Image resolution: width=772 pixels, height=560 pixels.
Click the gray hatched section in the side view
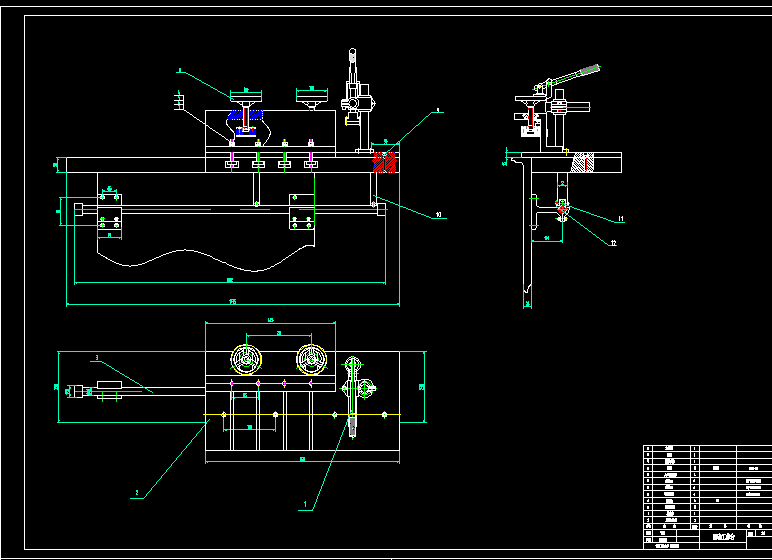pyautogui.click(x=582, y=163)
